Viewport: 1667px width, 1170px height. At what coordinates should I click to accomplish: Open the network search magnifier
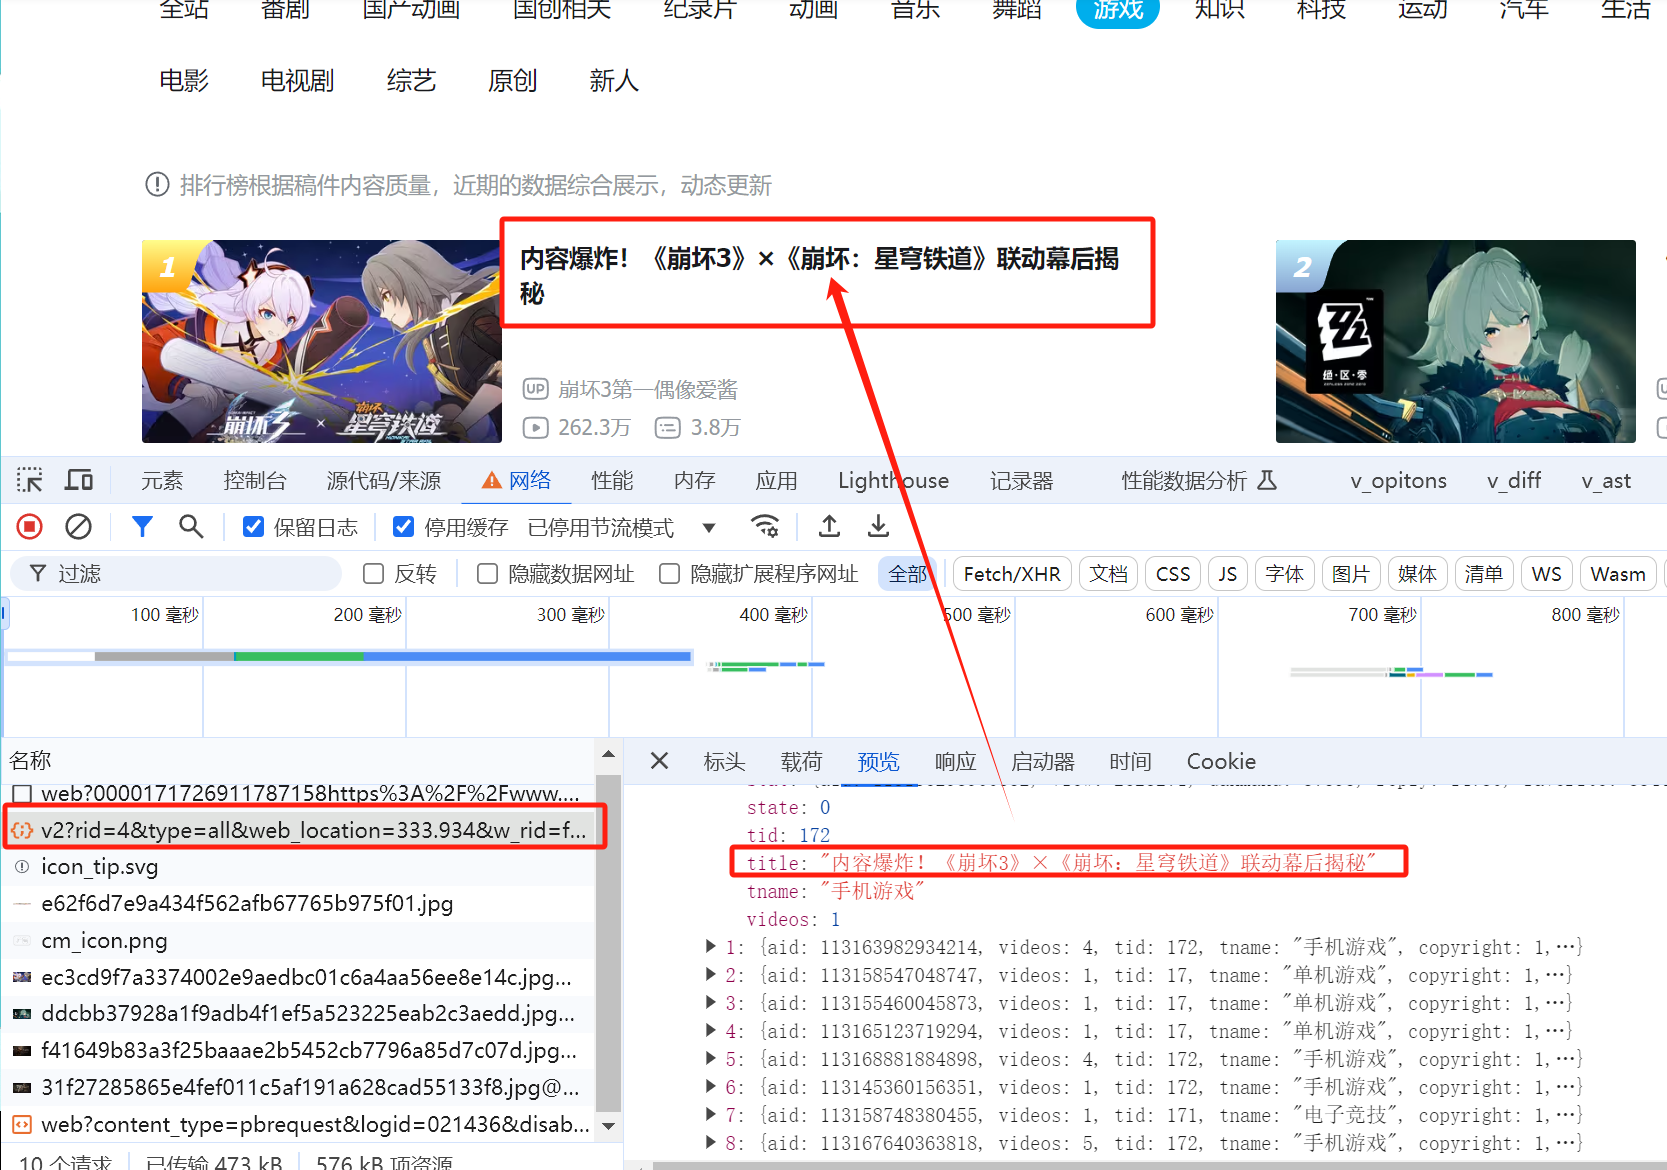pyautogui.click(x=190, y=527)
